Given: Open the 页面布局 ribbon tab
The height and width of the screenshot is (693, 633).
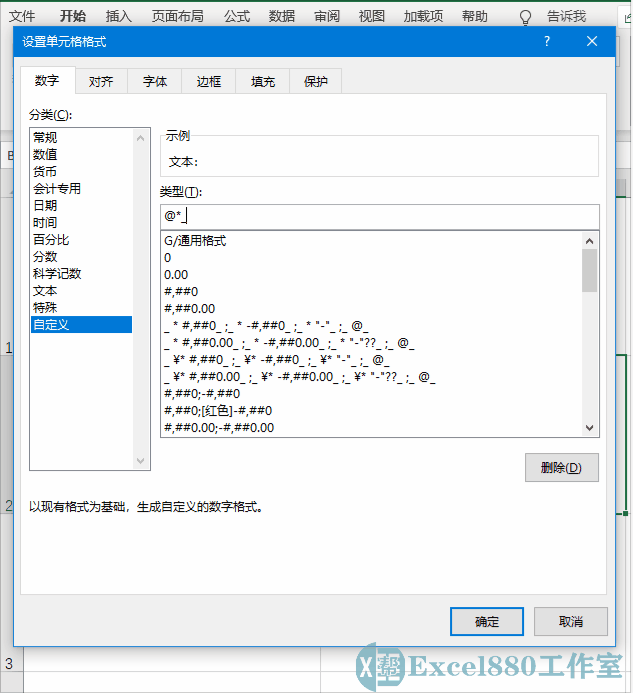Looking at the screenshot, I should pyautogui.click(x=177, y=16).
